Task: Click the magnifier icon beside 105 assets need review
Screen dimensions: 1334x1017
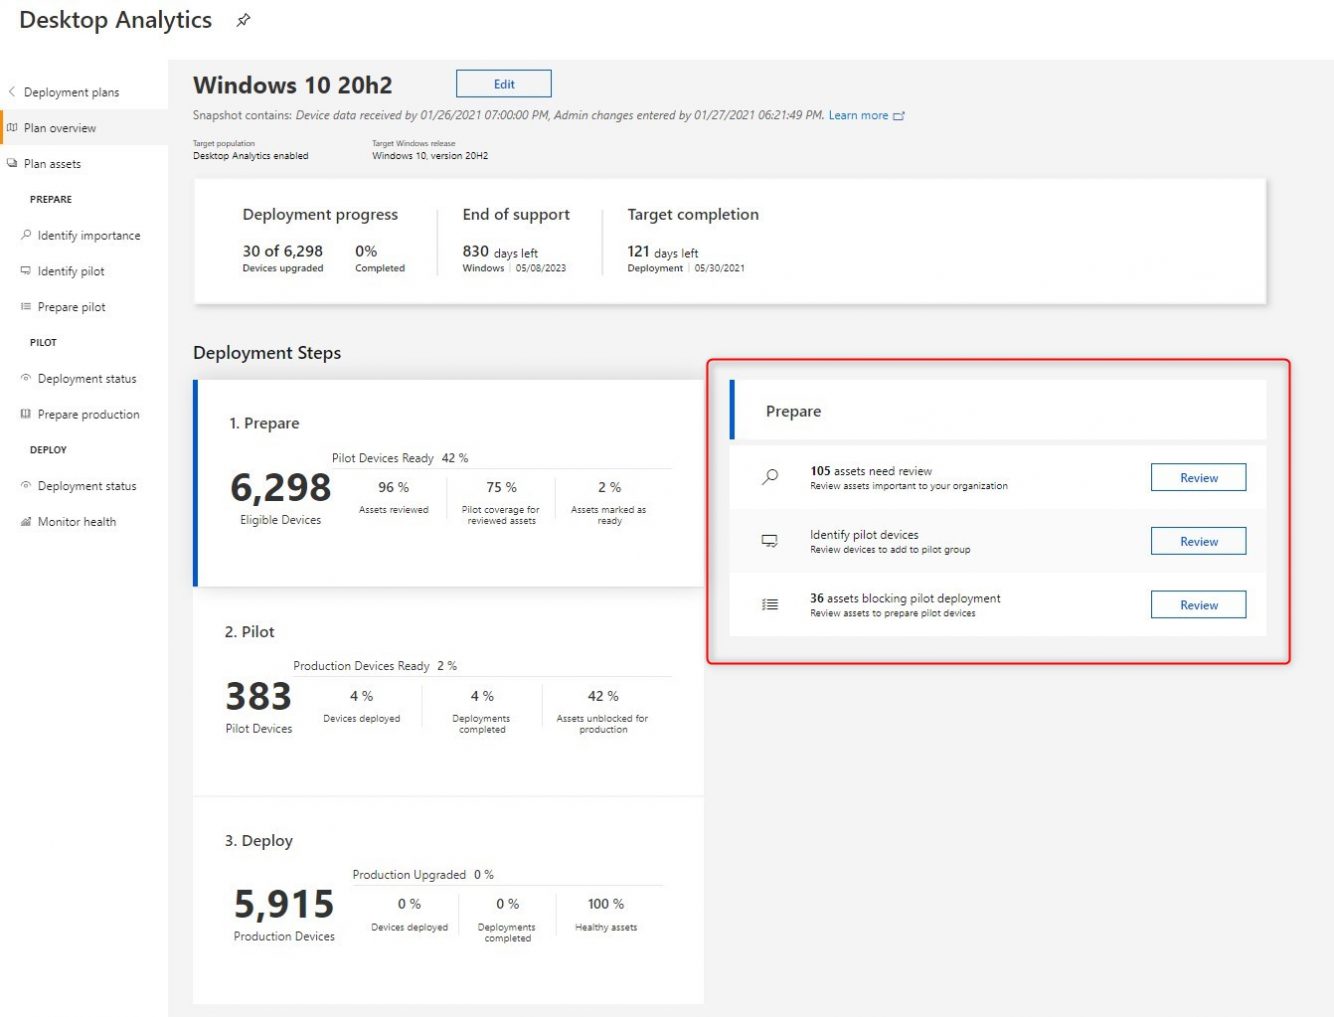Action: (769, 477)
